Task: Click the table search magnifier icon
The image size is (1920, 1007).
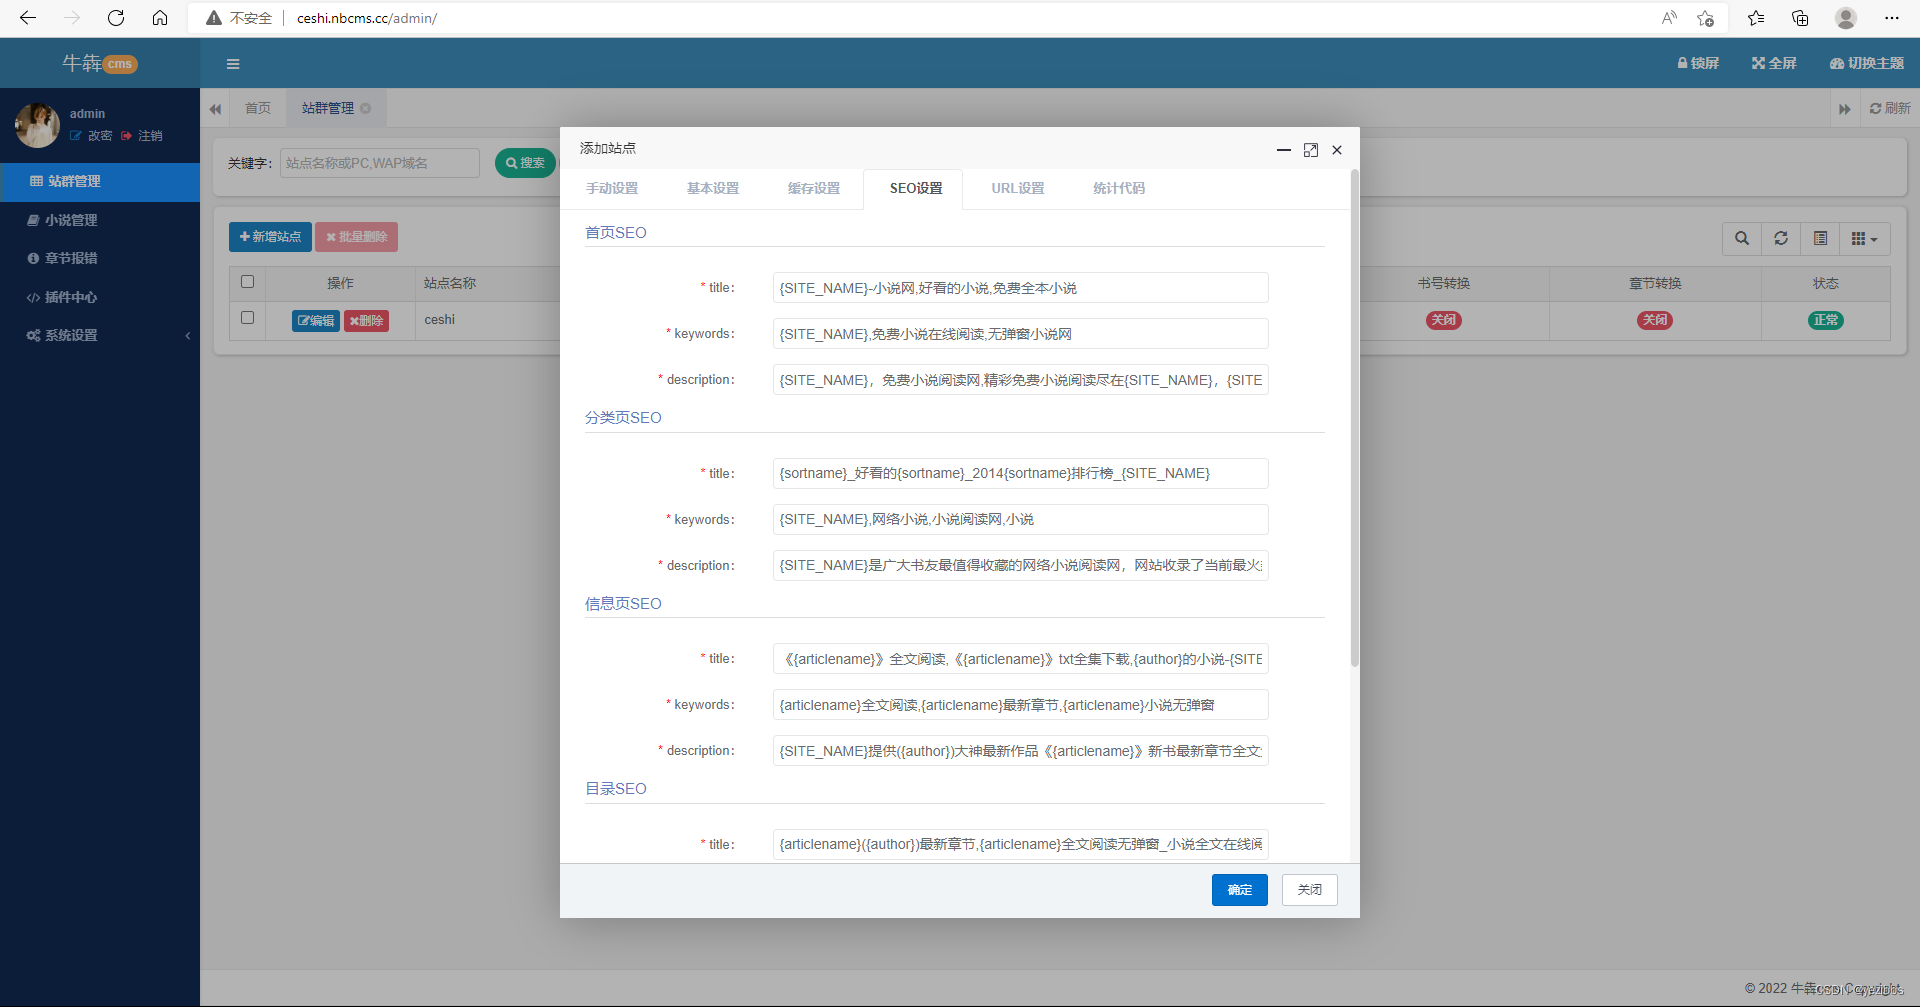Action: pyautogui.click(x=1742, y=238)
